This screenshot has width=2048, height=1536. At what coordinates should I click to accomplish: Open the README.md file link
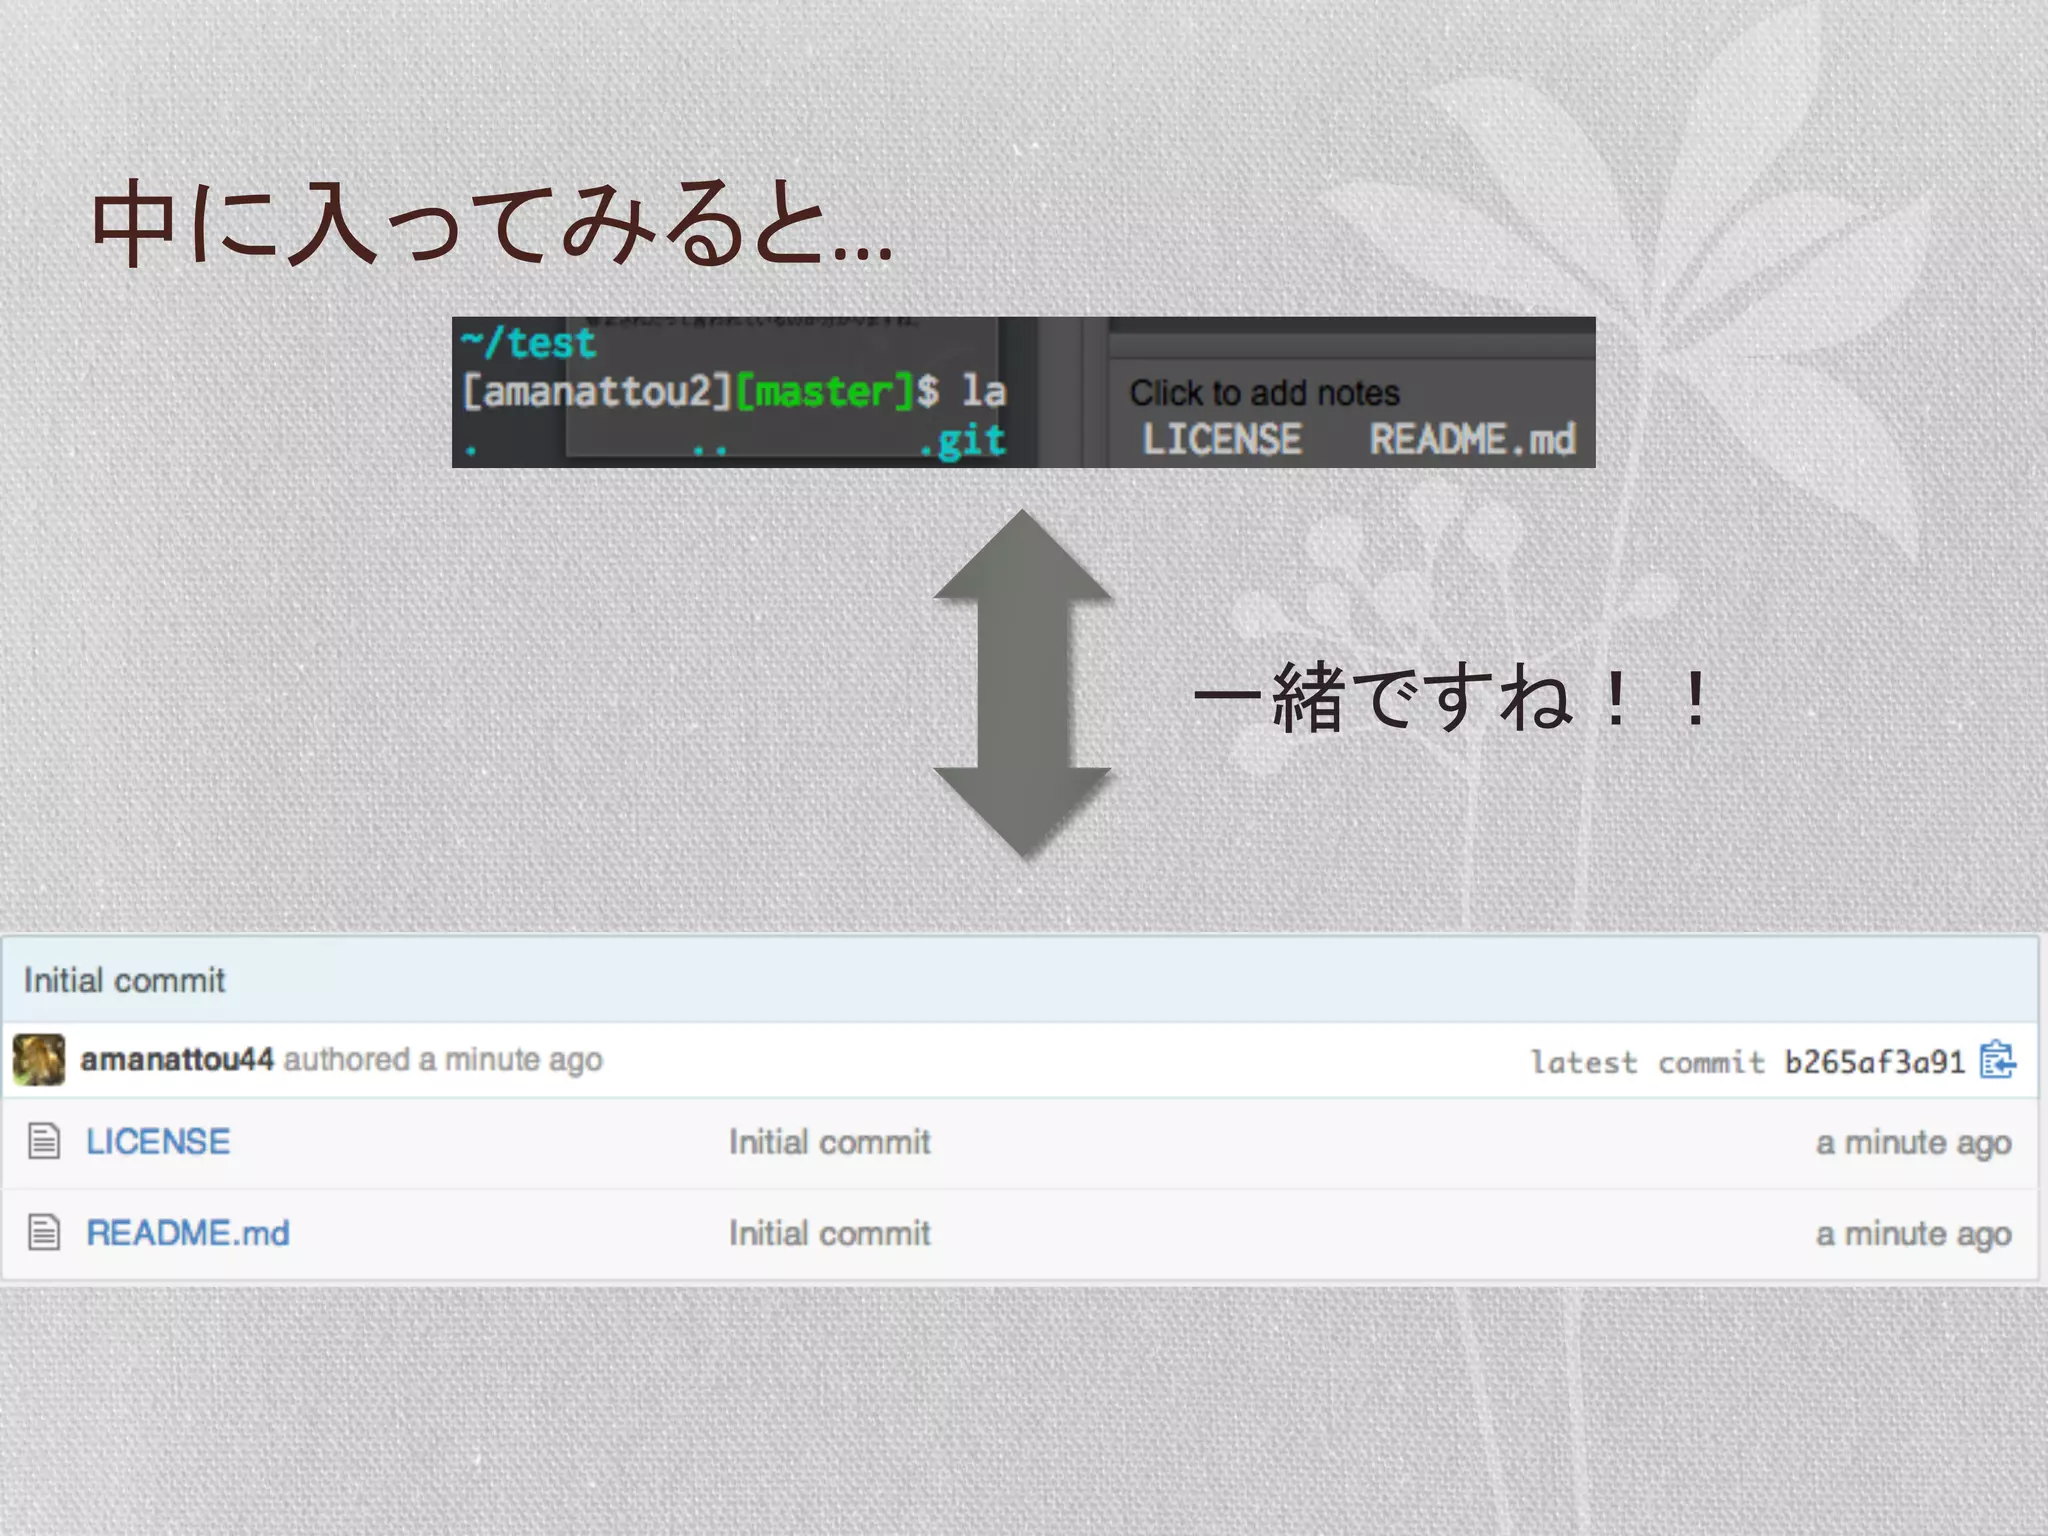(188, 1233)
